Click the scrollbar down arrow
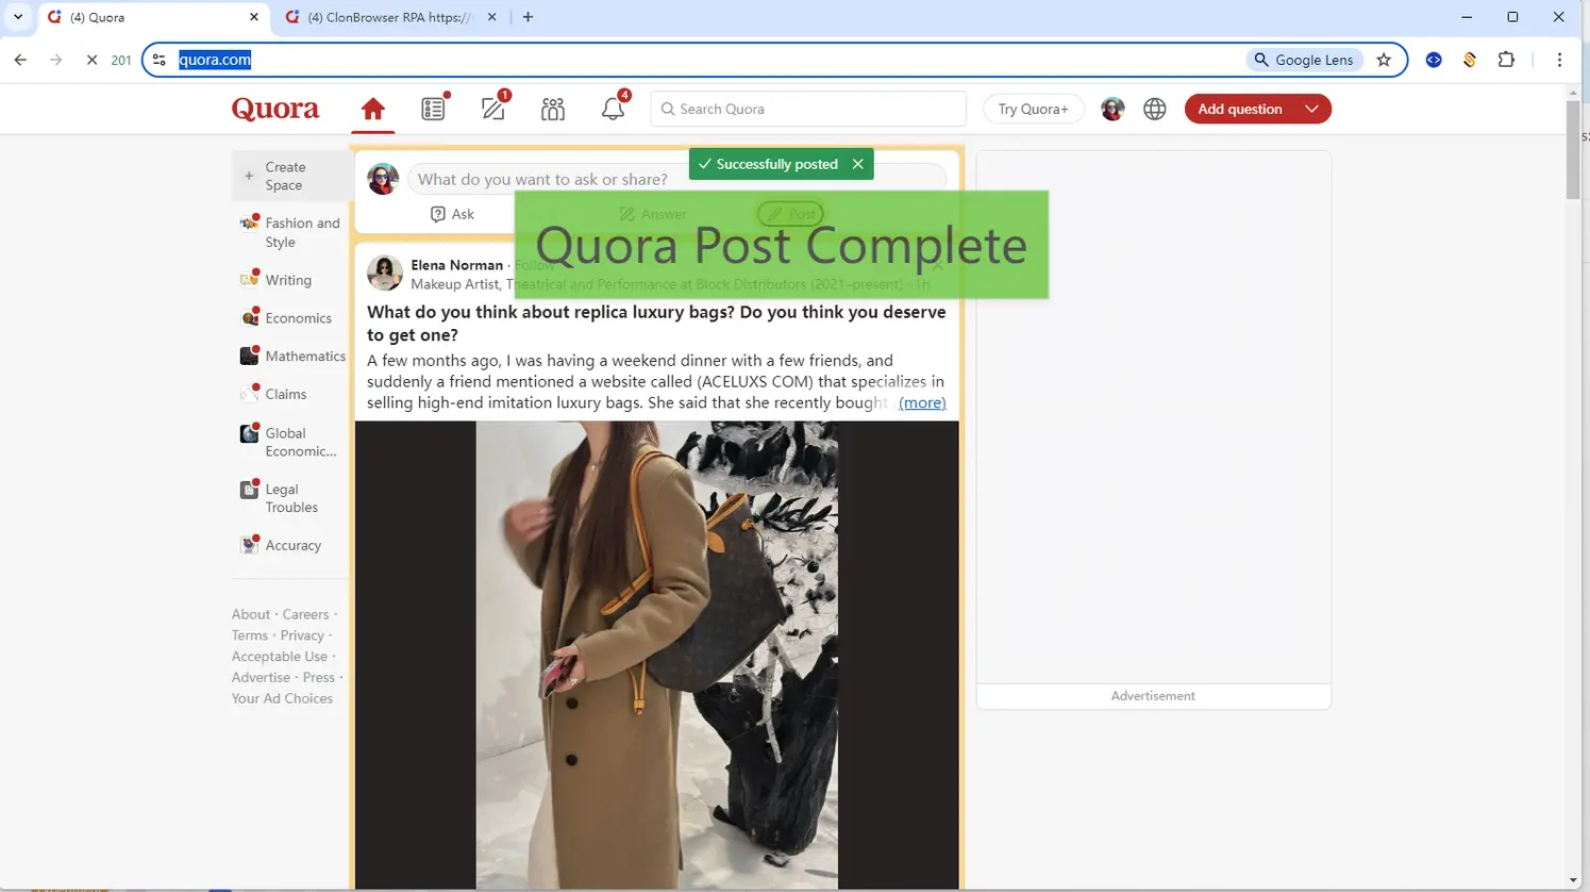 (1573, 880)
